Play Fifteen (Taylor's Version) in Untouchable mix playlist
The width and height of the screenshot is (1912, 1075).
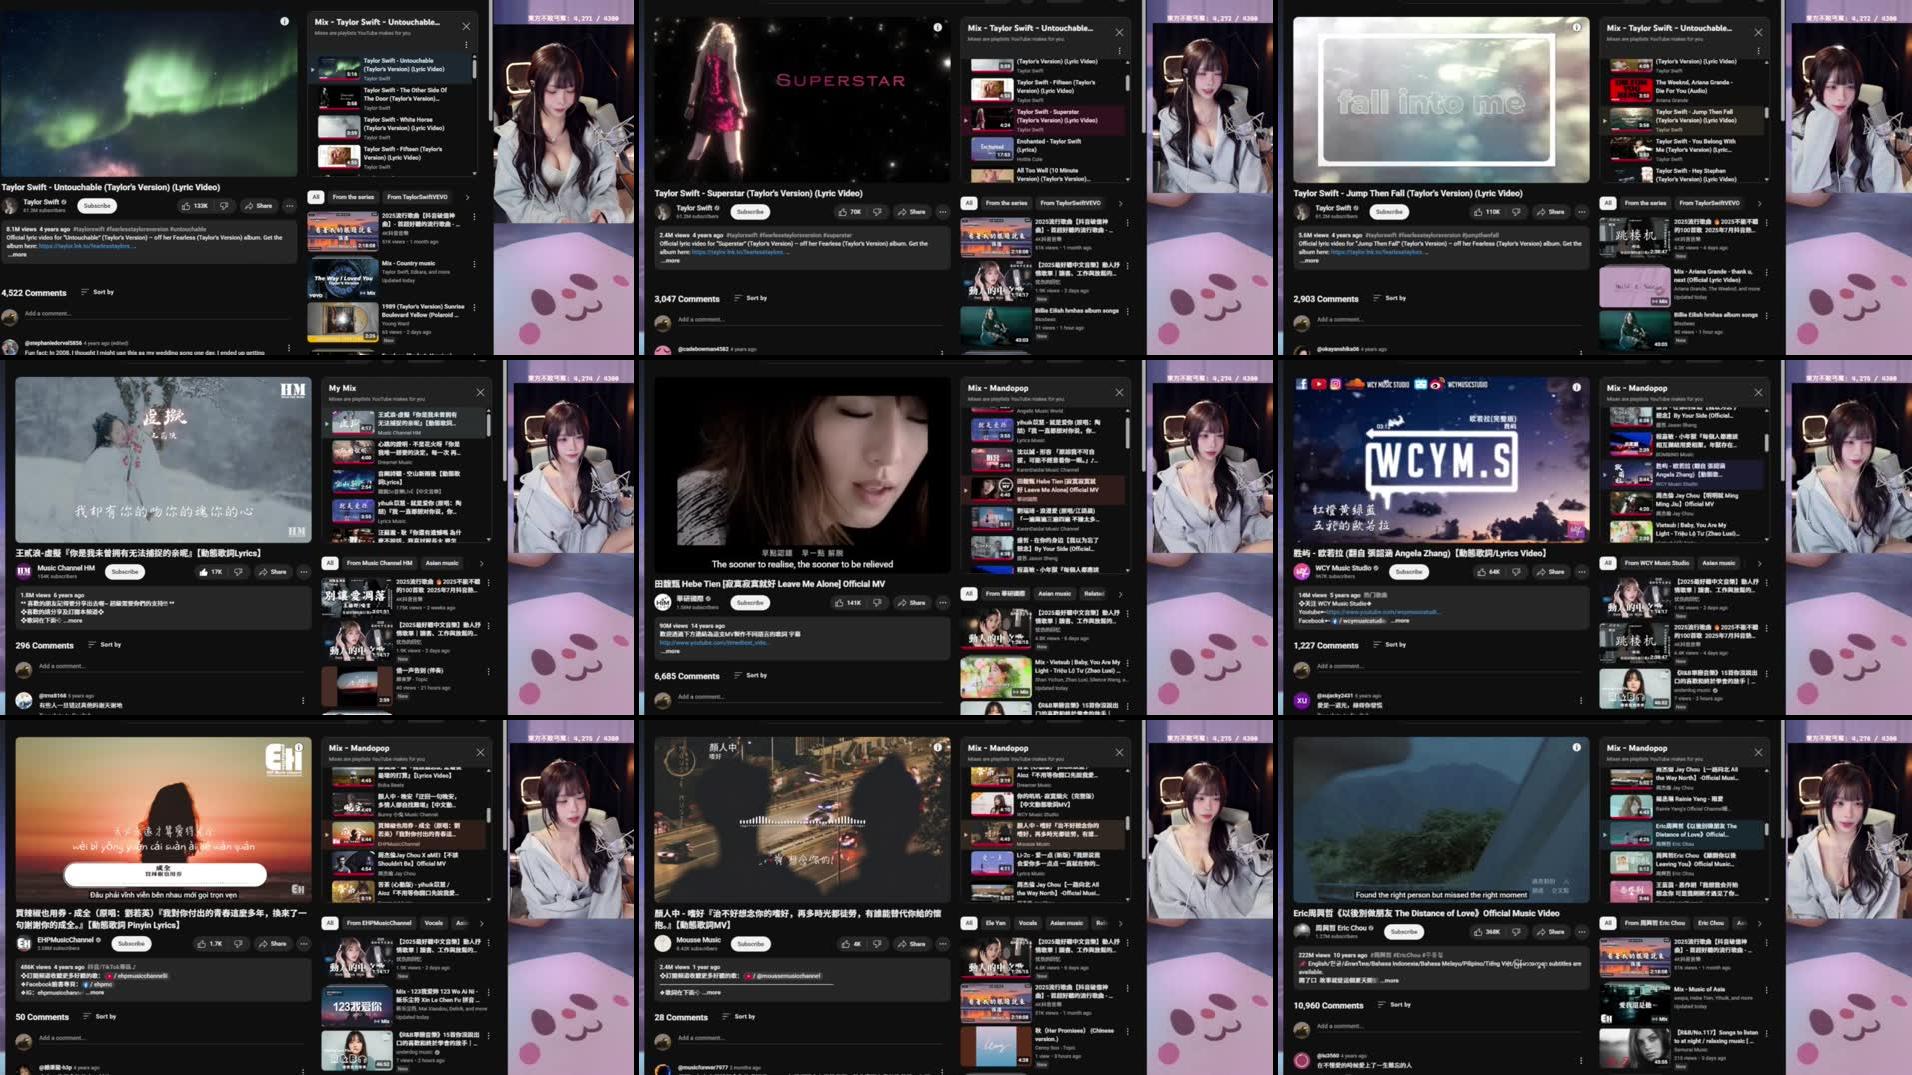click(x=390, y=156)
